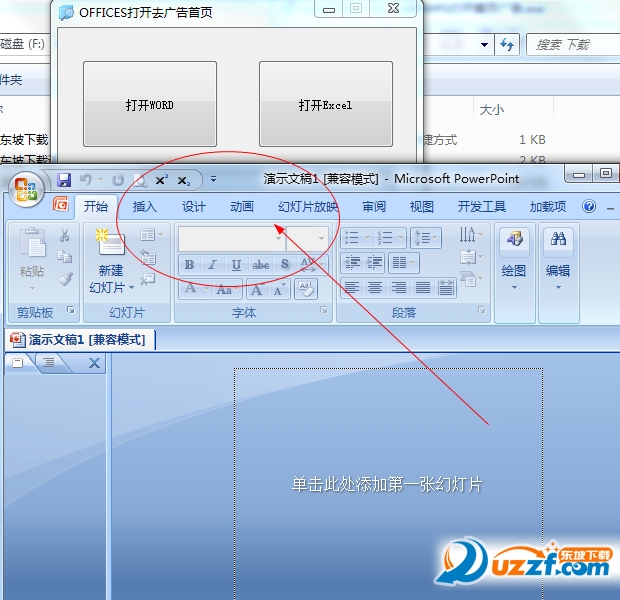Image resolution: width=620 pixels, height=600 pixels.
Task: Click Redo in the quick access toolbar
Action: (118, 180)
